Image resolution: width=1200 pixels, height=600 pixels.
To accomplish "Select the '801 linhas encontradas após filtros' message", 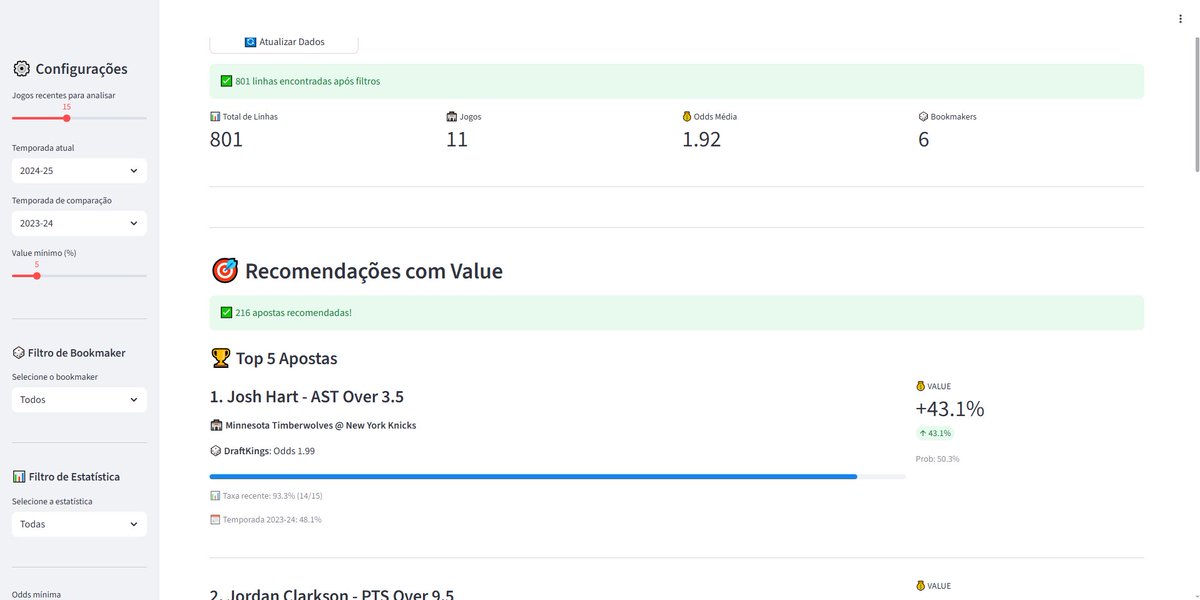I will pyautogui.click(x=308, y=81).
